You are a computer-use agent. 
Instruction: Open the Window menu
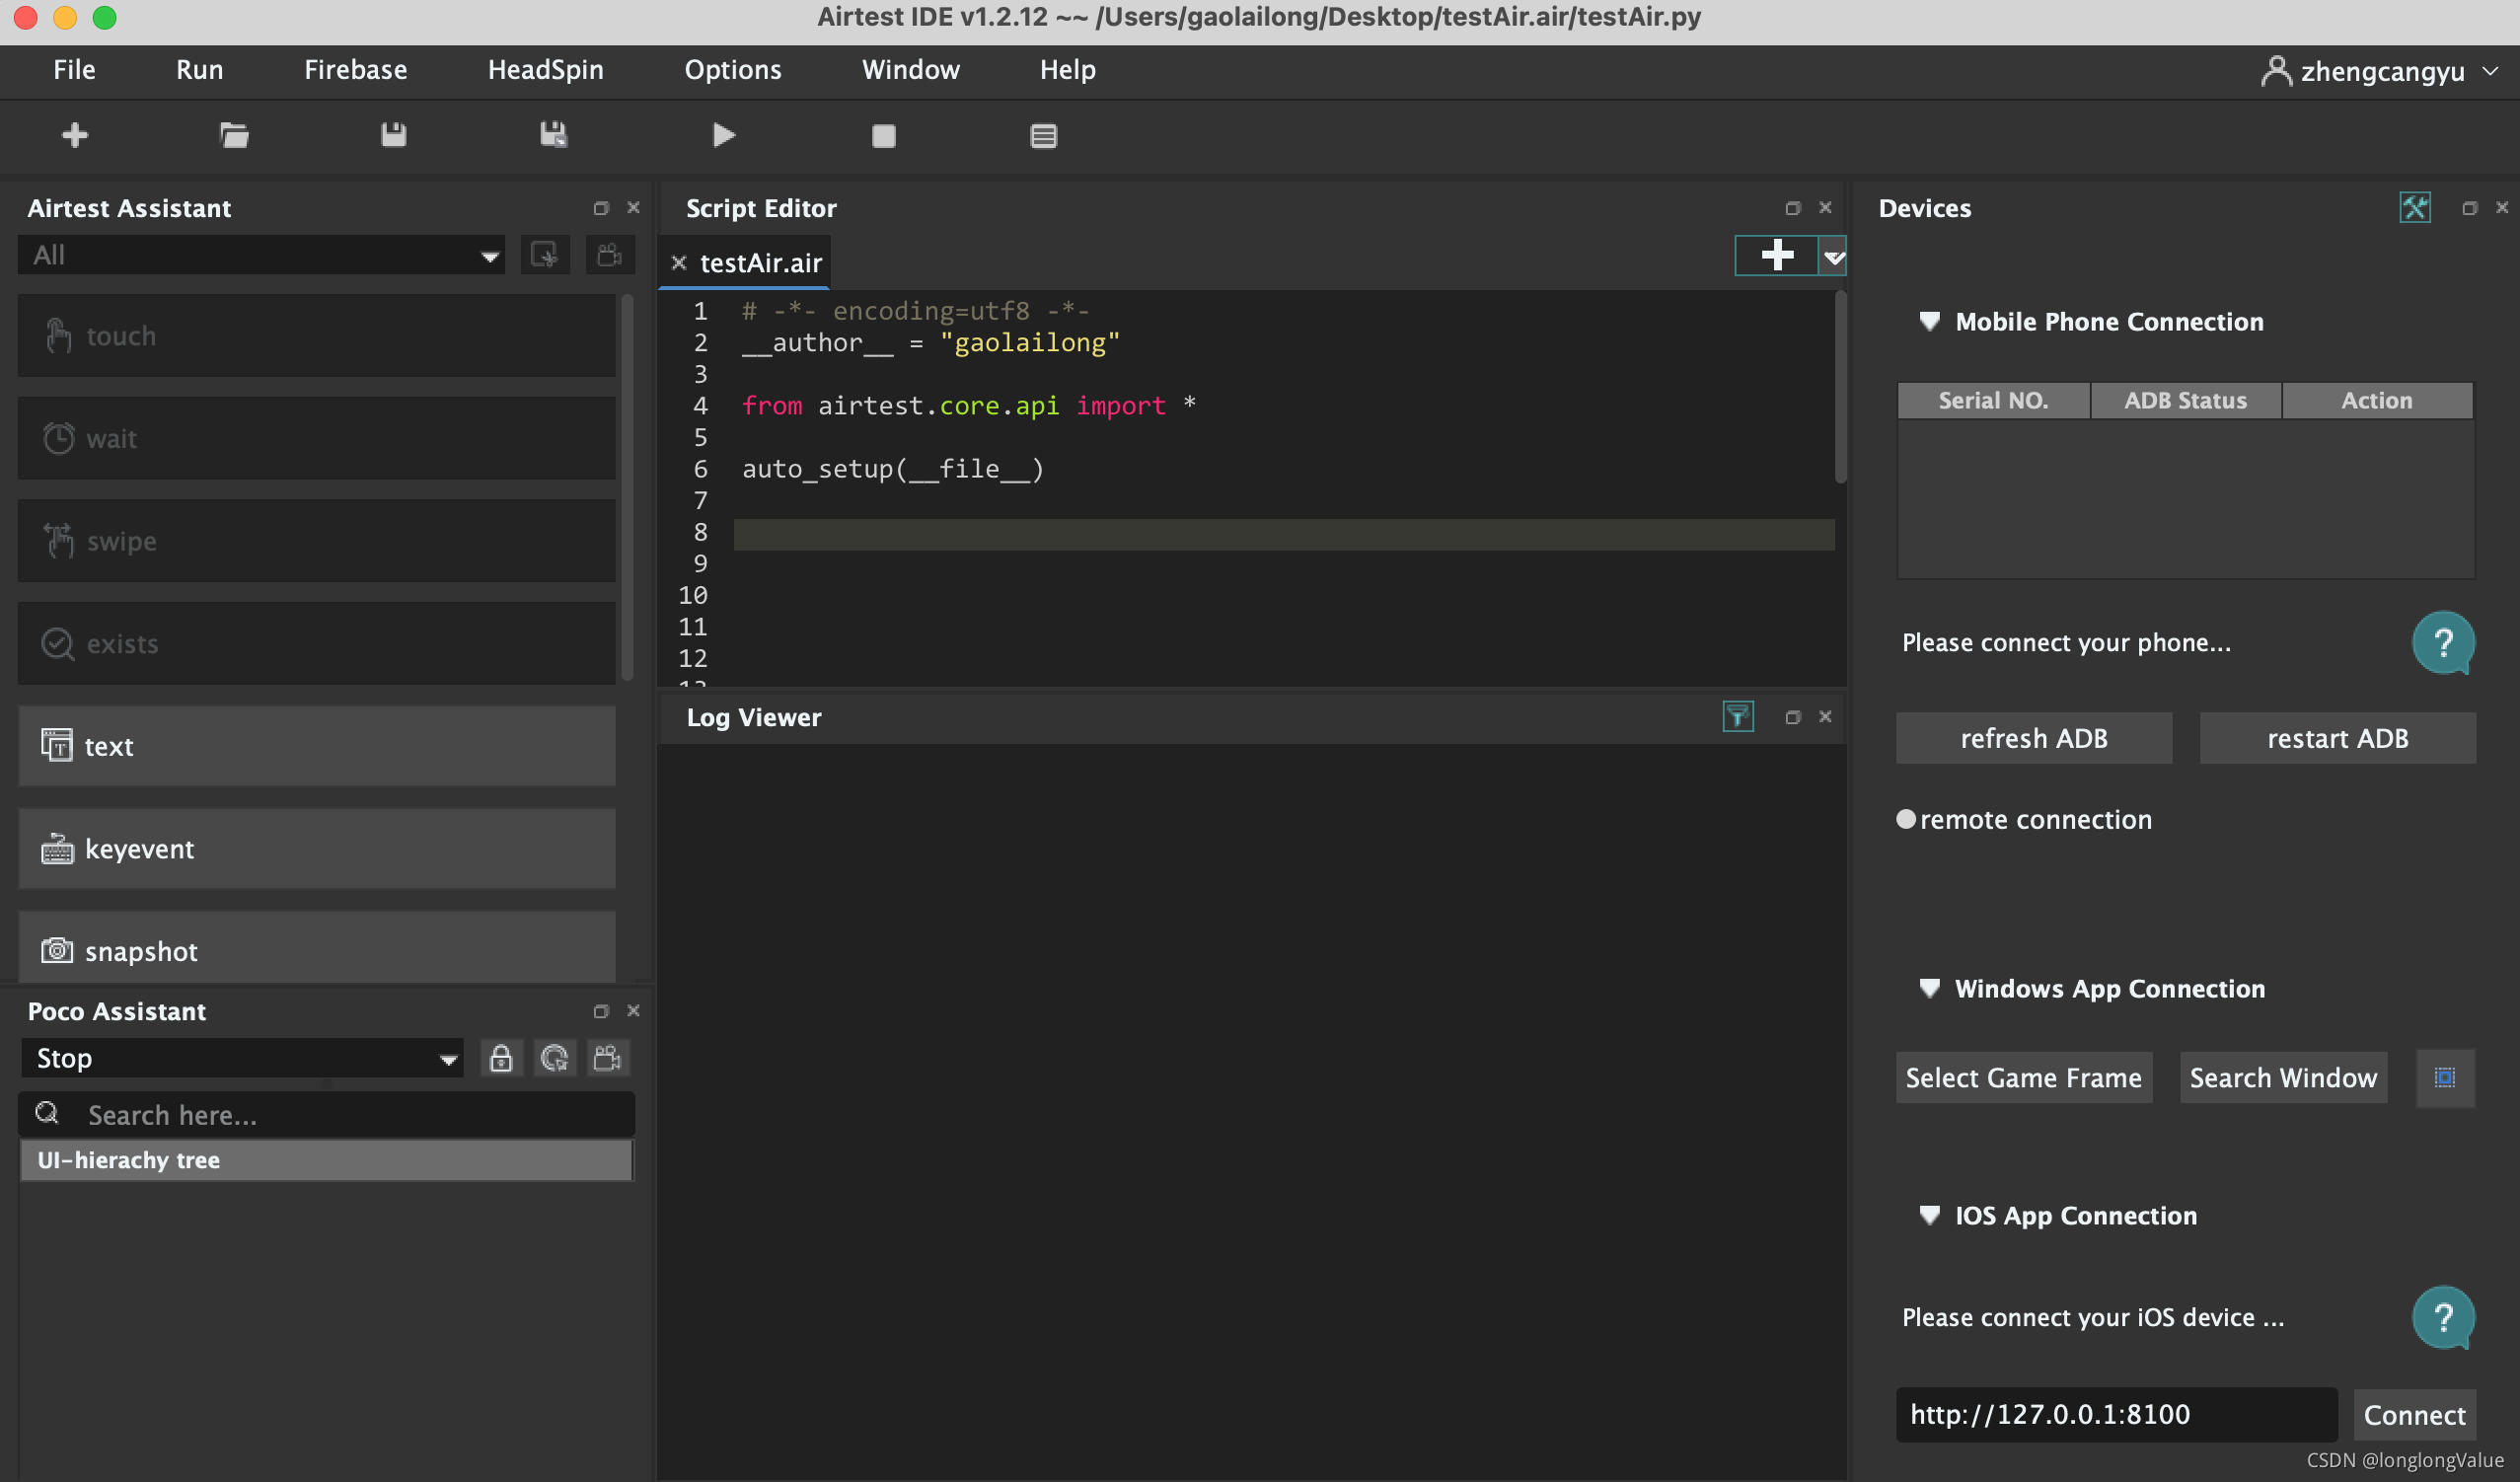pos(911,70)
